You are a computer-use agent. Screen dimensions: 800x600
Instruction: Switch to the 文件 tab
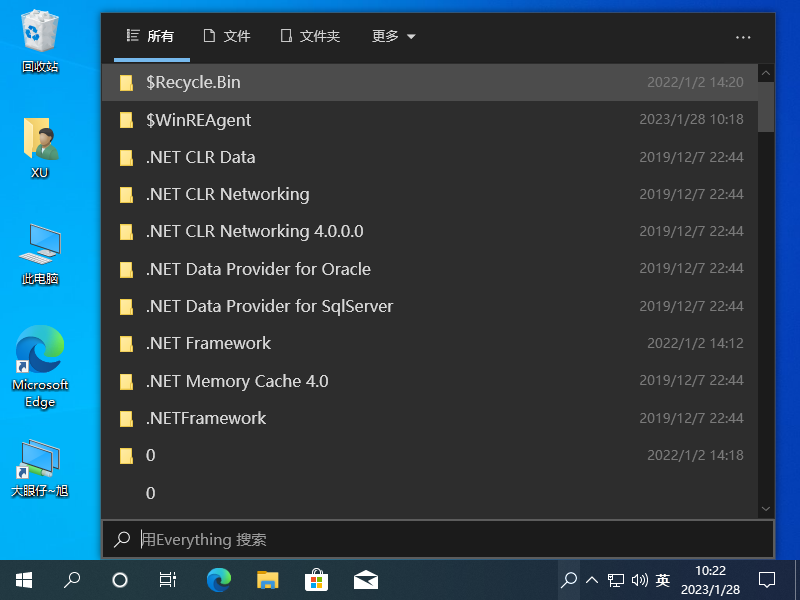(227, 36)
